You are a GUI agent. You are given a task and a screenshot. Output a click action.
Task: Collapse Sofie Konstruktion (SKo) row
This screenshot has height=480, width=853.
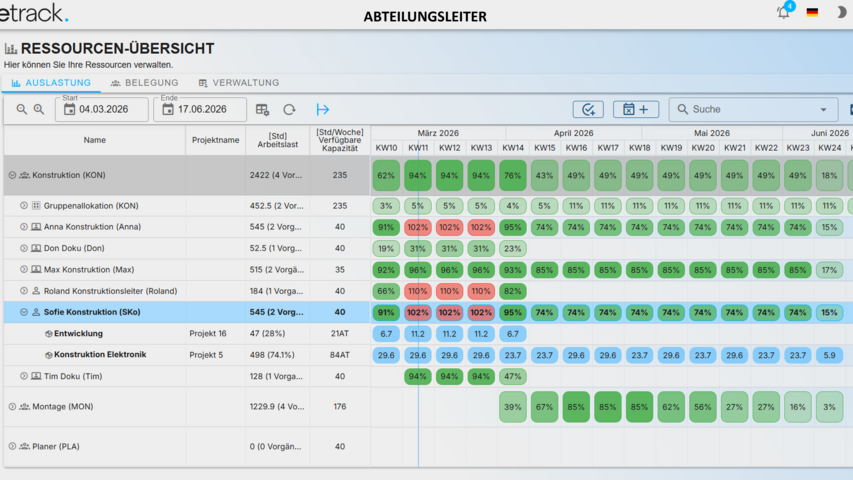(23, 312)
